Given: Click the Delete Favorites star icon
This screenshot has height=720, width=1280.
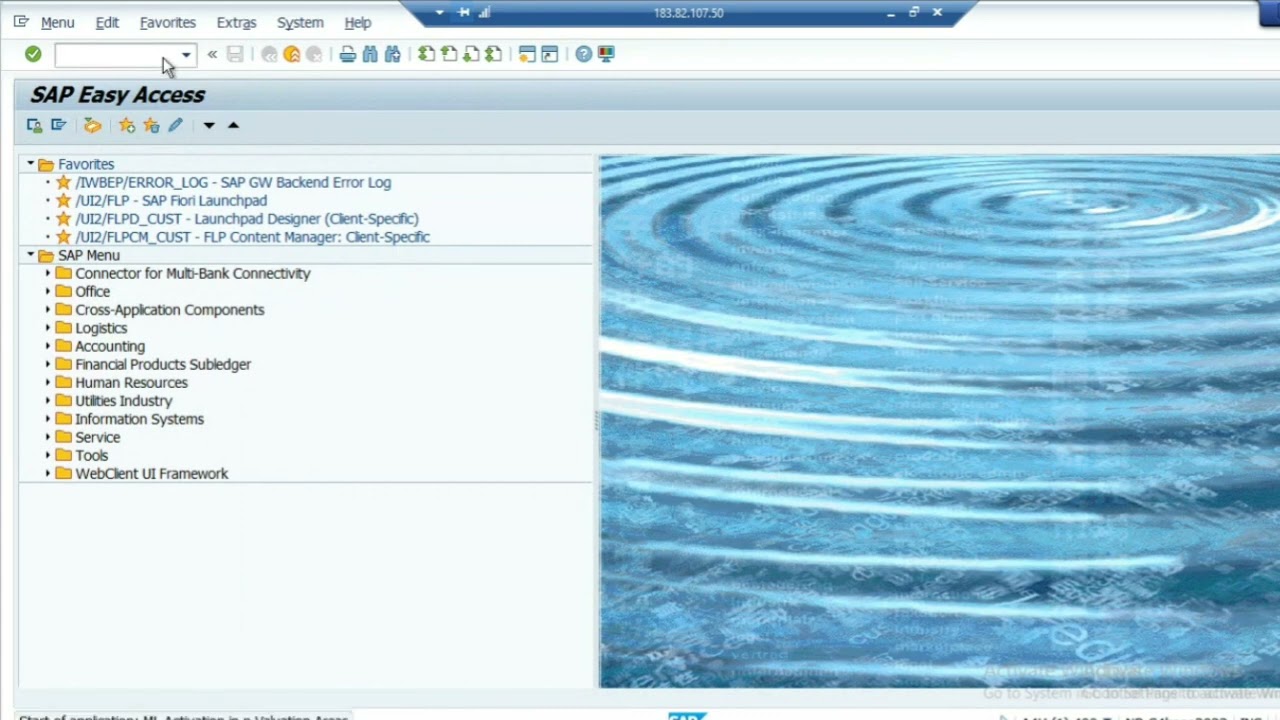Looking at the screenshot, I should [151, 125].
